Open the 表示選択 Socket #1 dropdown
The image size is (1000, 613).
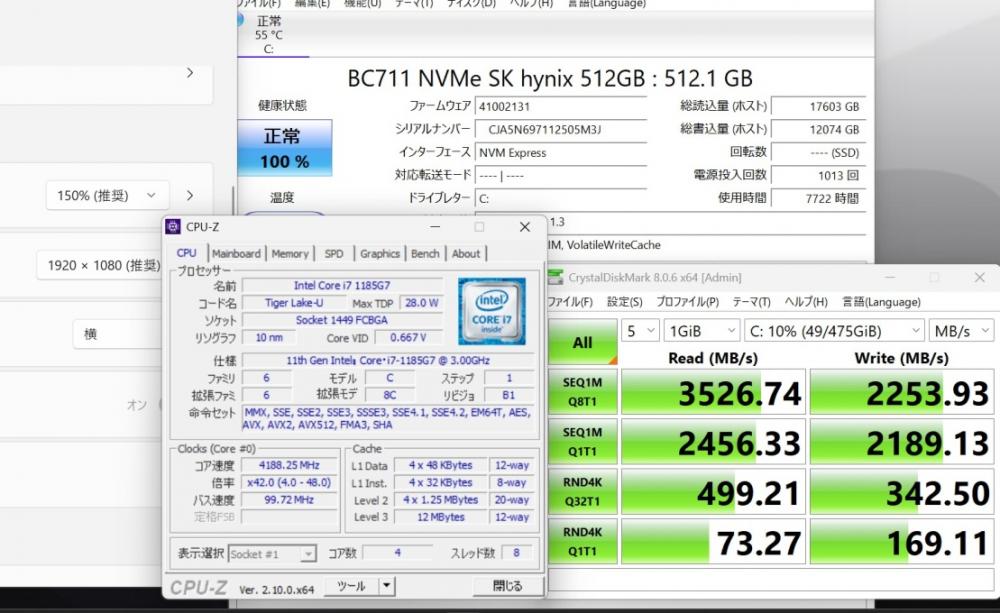tap(272, 554)
